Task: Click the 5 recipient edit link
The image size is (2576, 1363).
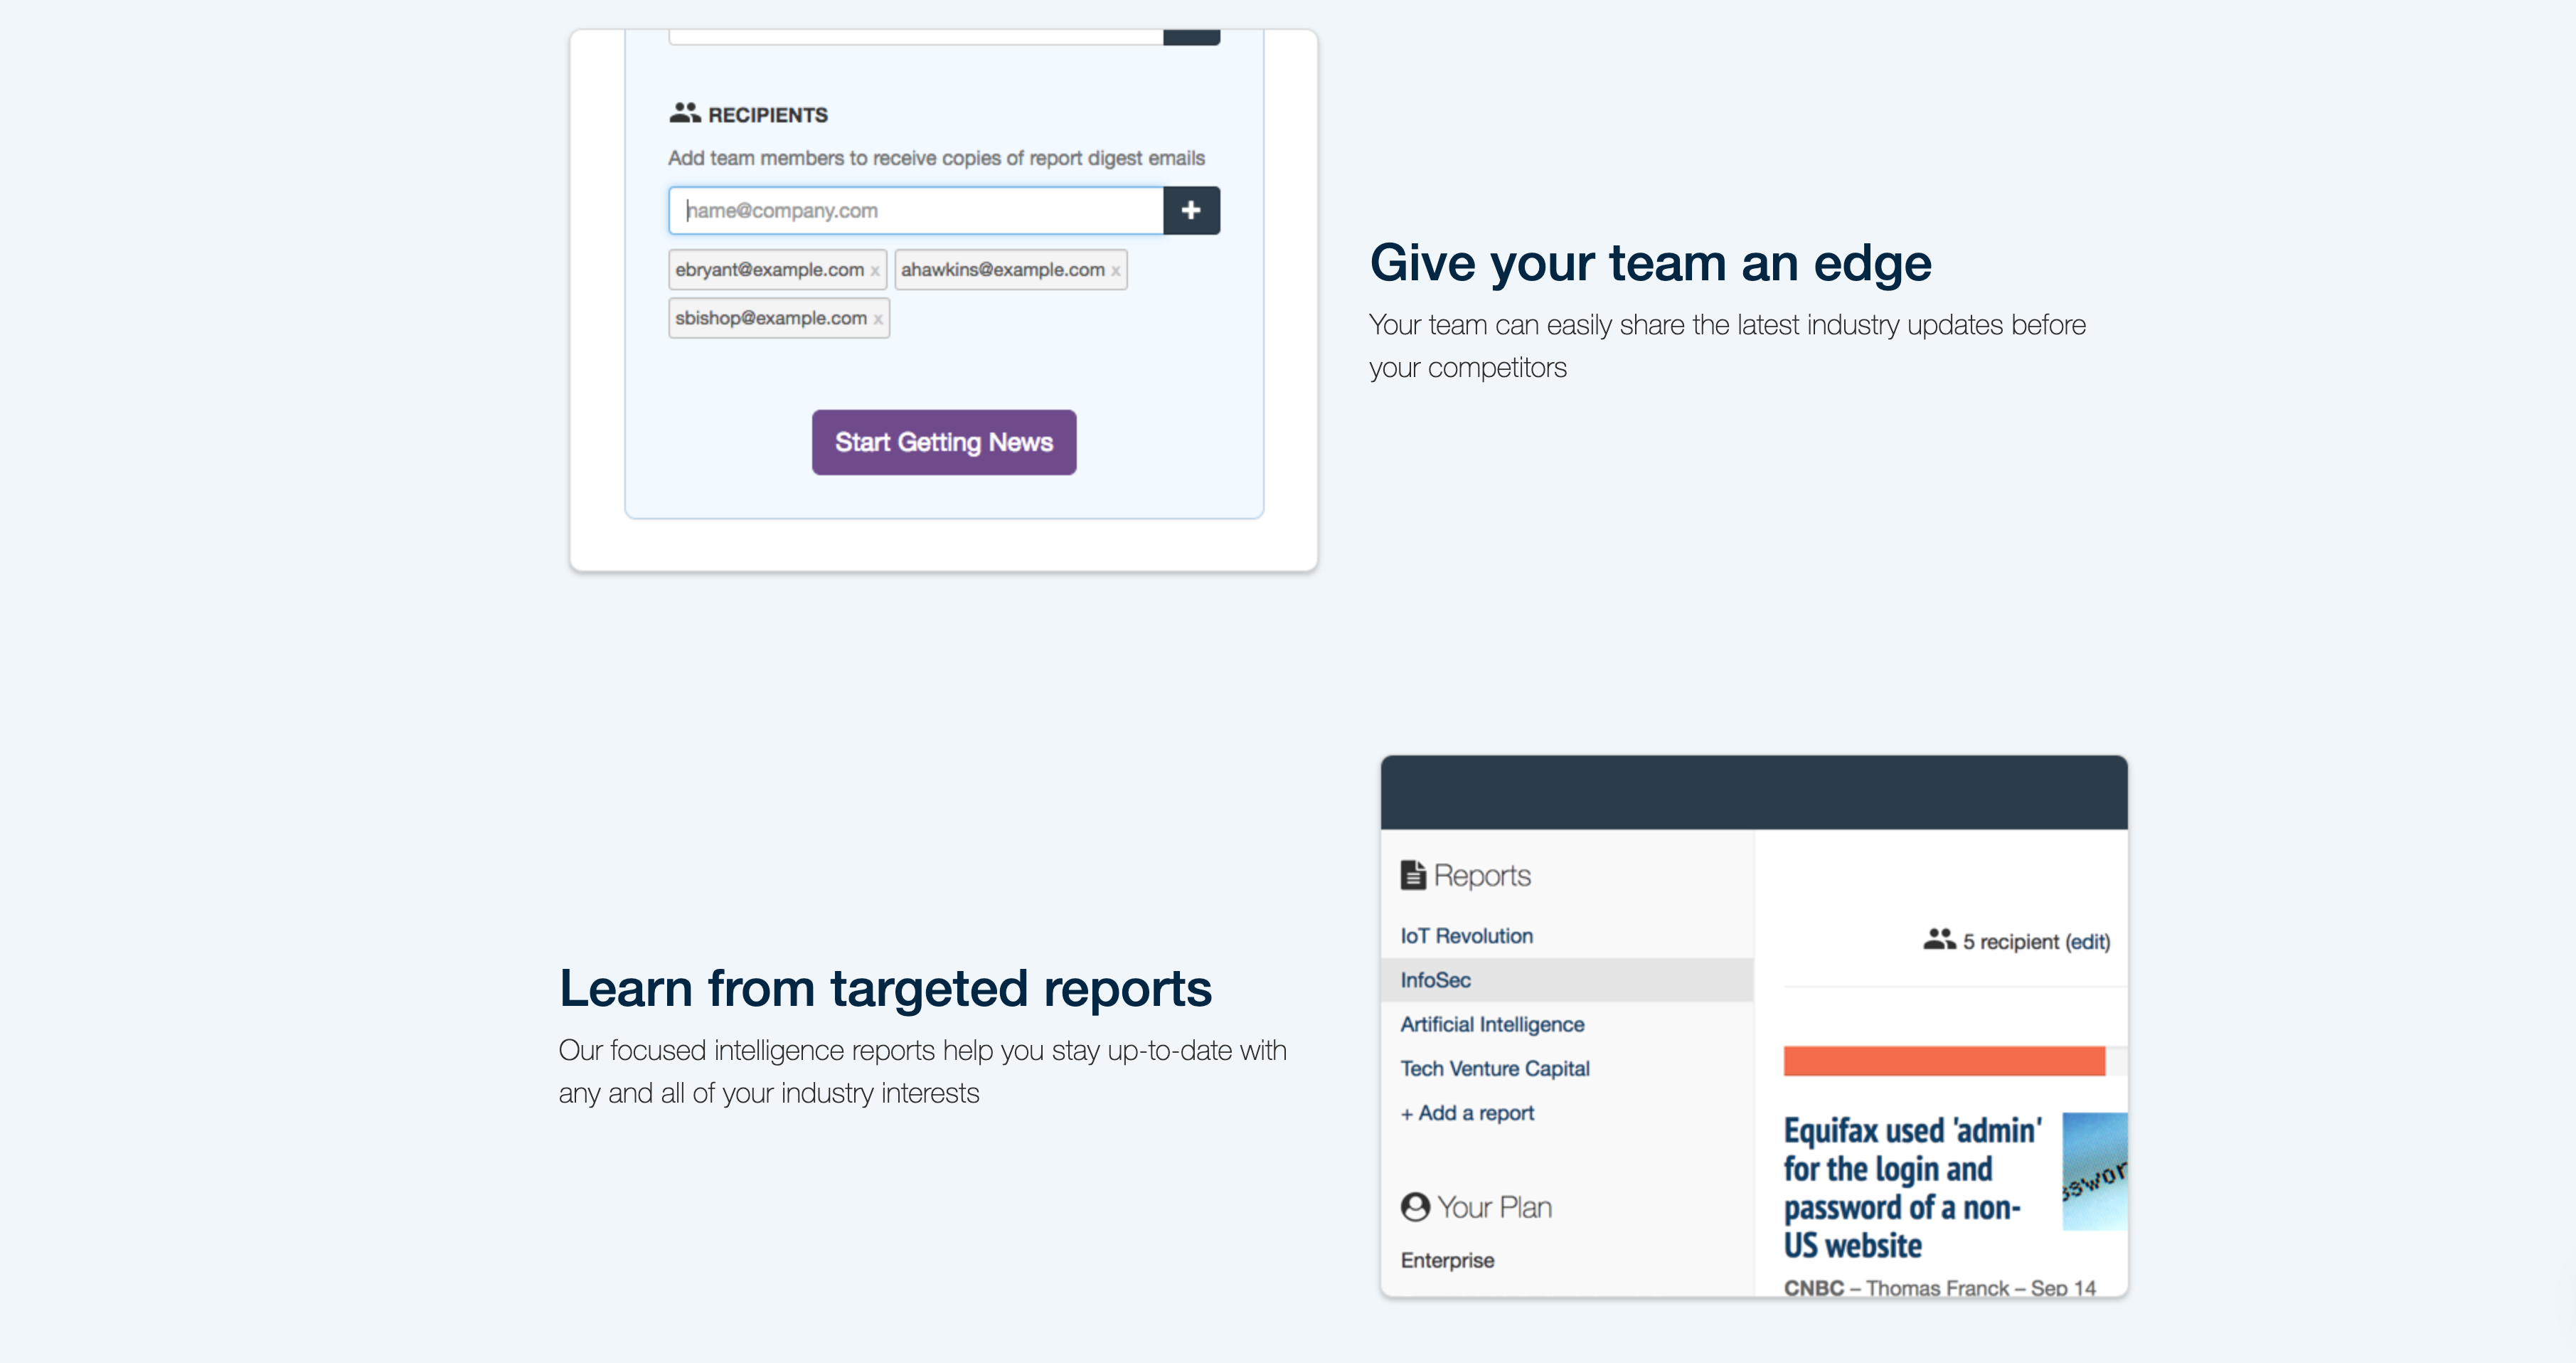Action: coord(2088,942)
